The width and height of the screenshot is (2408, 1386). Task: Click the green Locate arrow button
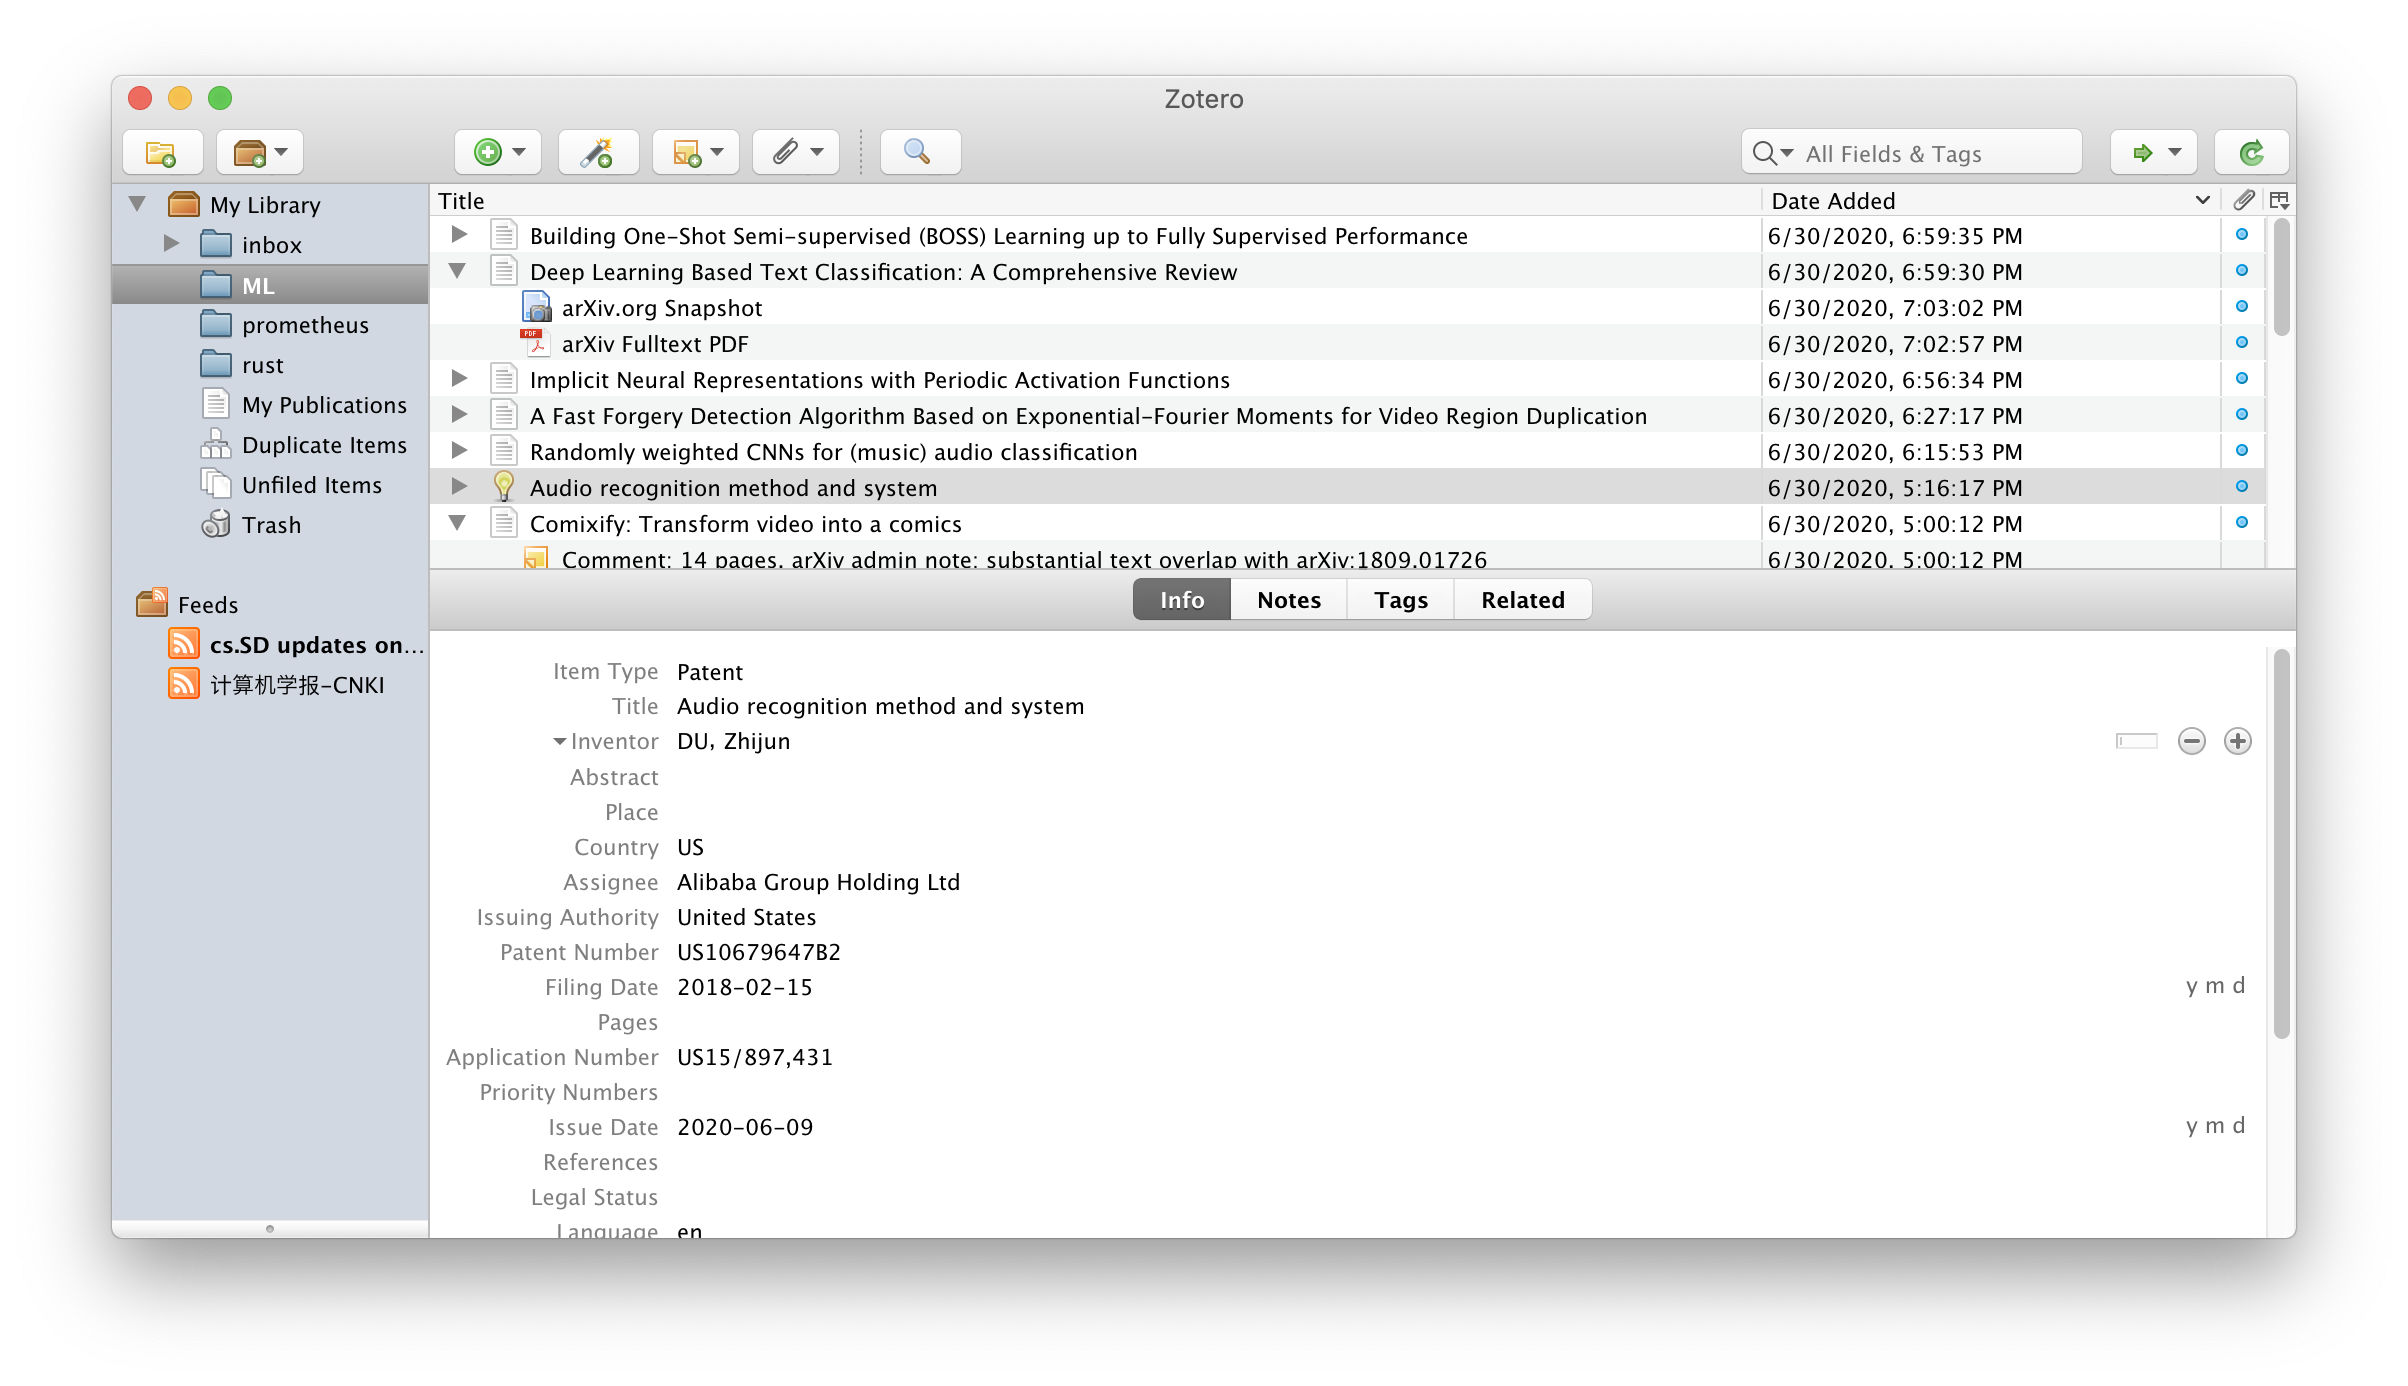[2154, 153]
